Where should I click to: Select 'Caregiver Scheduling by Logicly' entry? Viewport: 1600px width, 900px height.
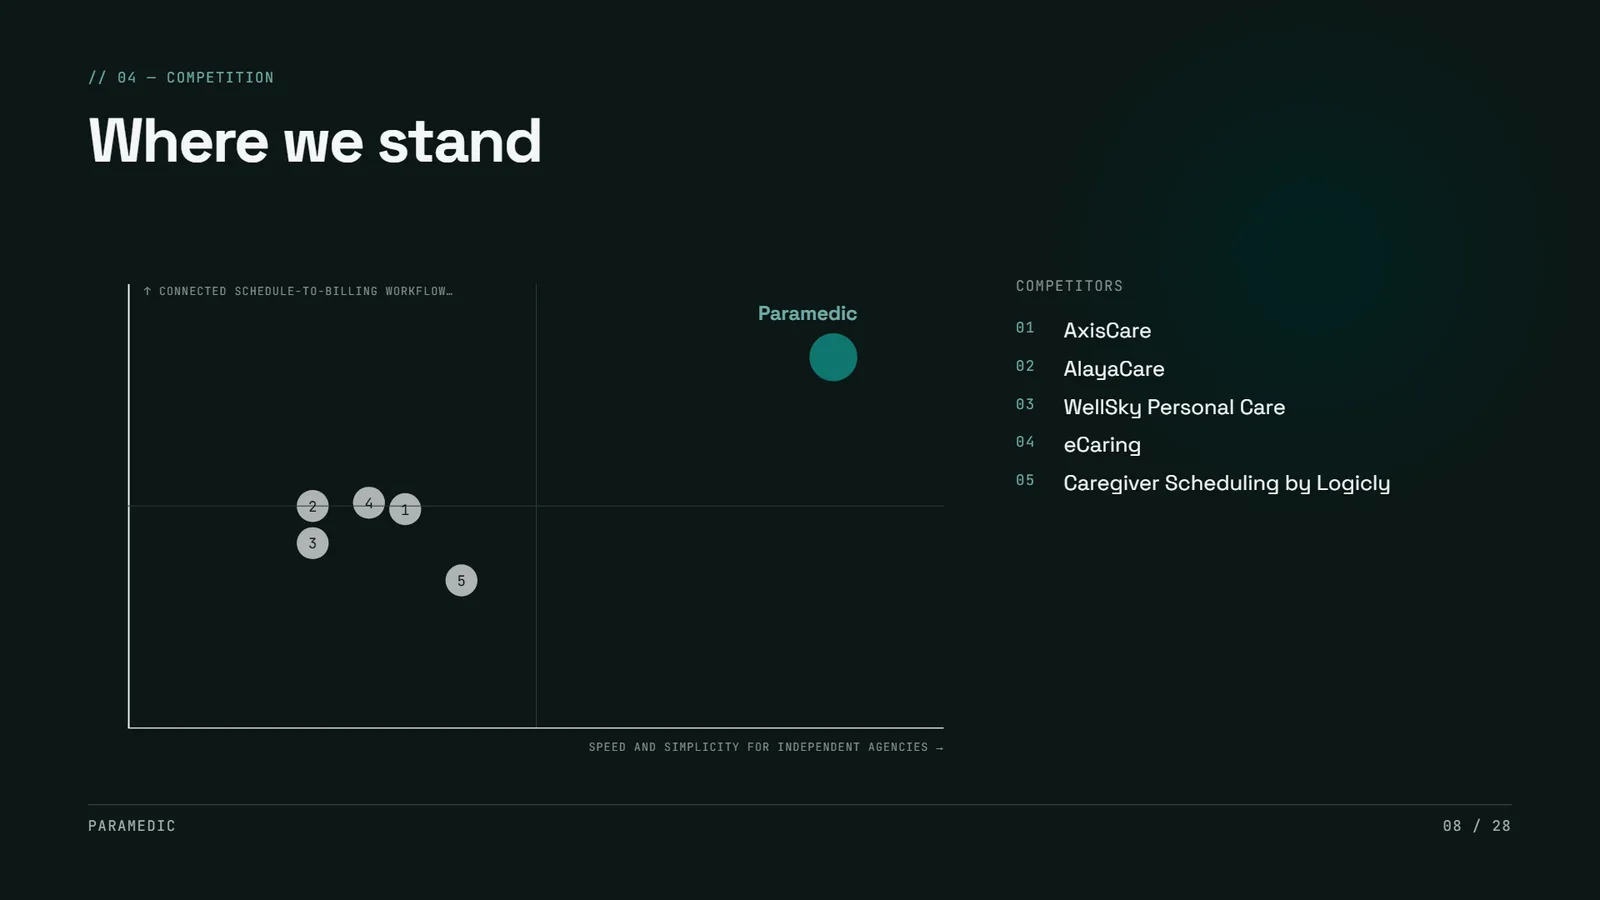1226,483
